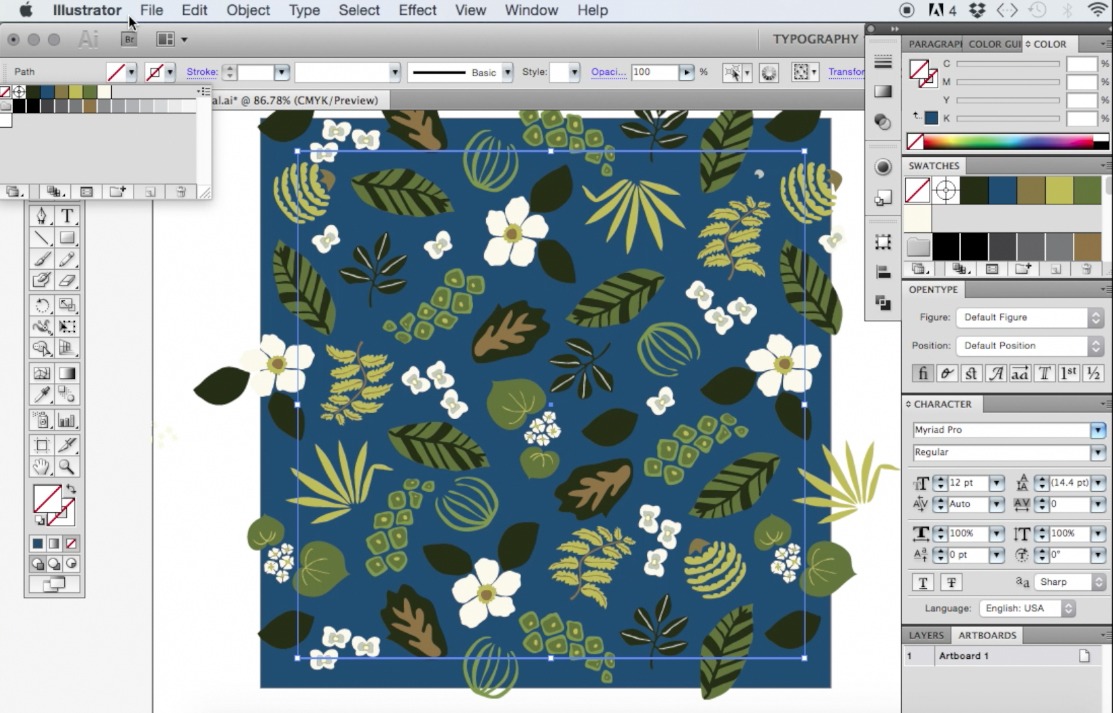1113x713 pixels.
Task: Select the Pen tool
Action: 41,216
